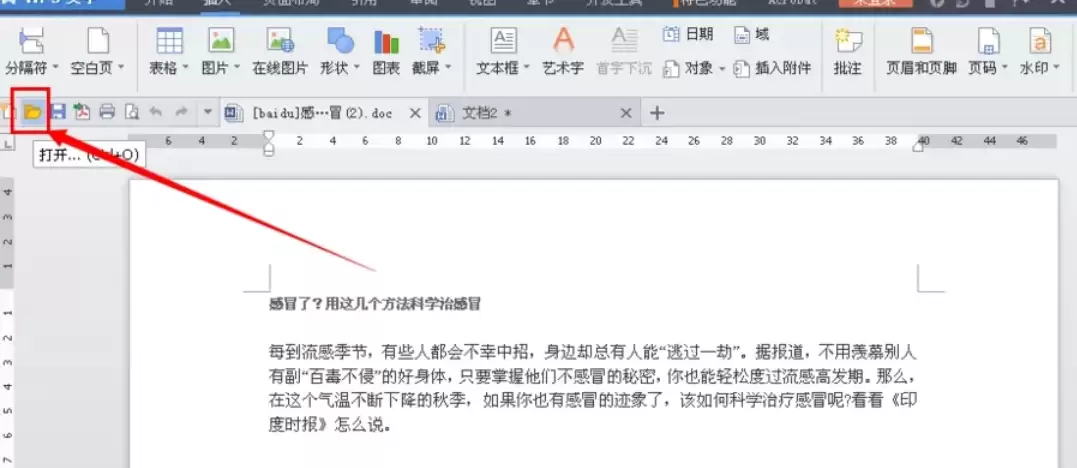1077x468 pixels.
Task: Open Print Preview with the magnifier page icon
Action: [x=131, y=112]
